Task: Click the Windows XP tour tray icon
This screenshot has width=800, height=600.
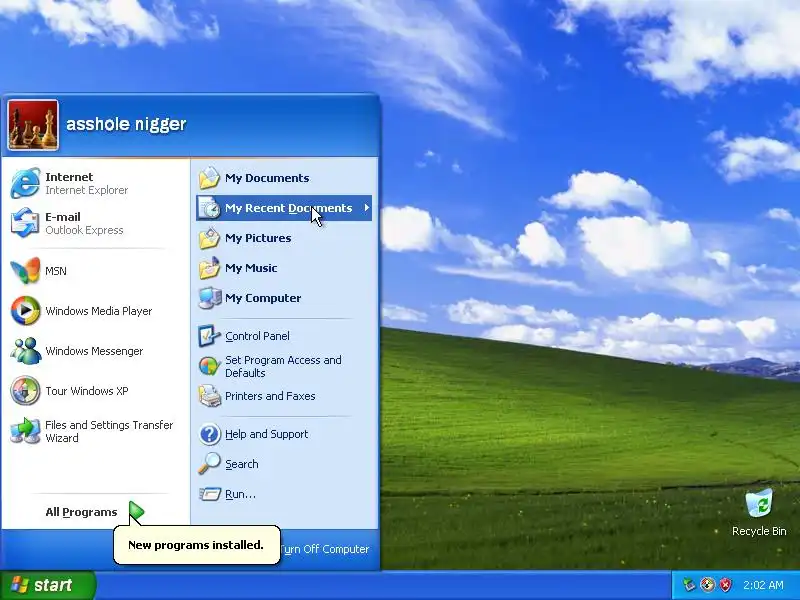Action: click(707, 585)
